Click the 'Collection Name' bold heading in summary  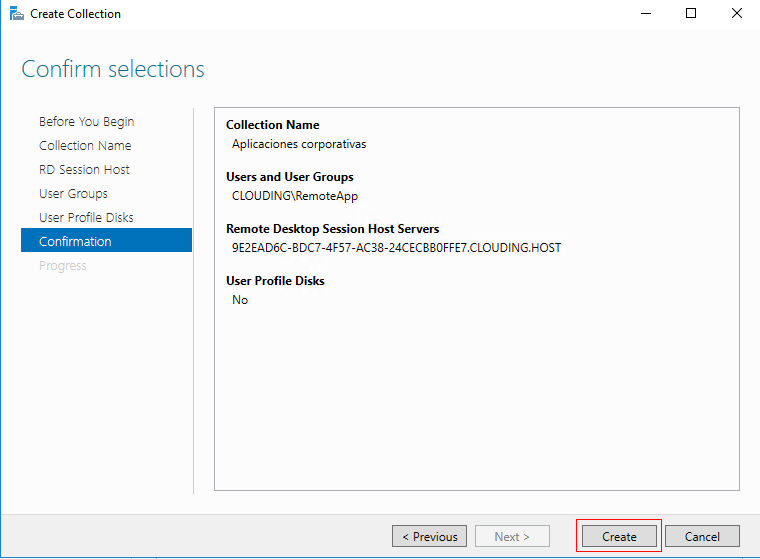tap(272, 125)
